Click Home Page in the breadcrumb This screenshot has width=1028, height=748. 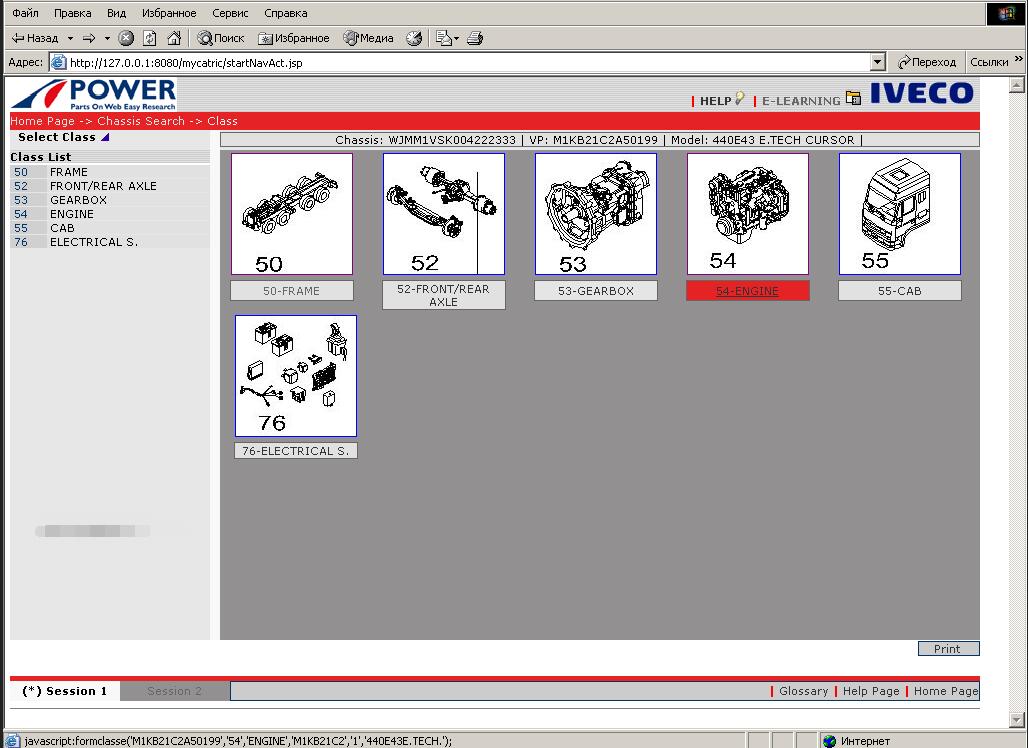(43, 121)
